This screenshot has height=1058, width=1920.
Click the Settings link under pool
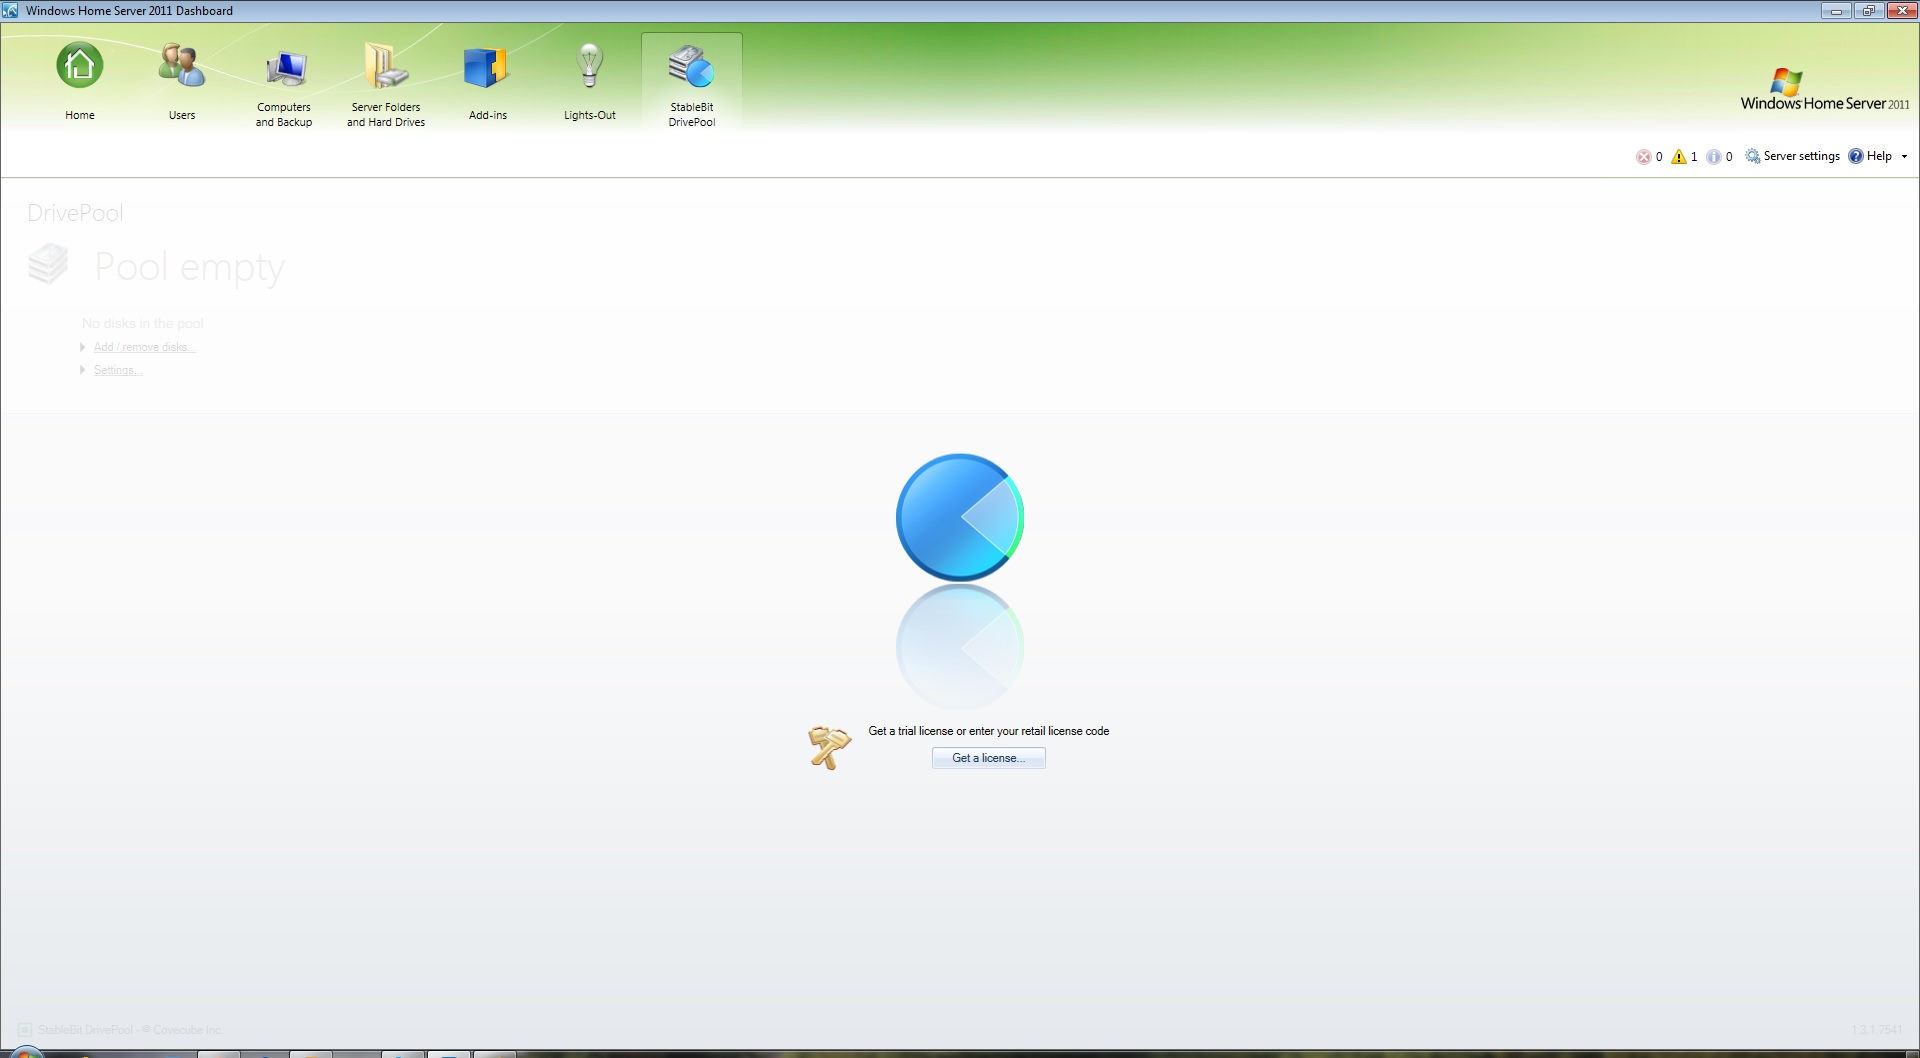point(118,370)
